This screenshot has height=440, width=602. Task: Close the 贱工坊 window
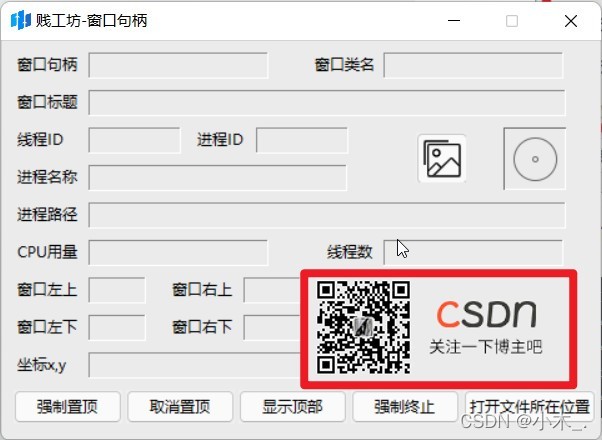click(x=570, y=20)
